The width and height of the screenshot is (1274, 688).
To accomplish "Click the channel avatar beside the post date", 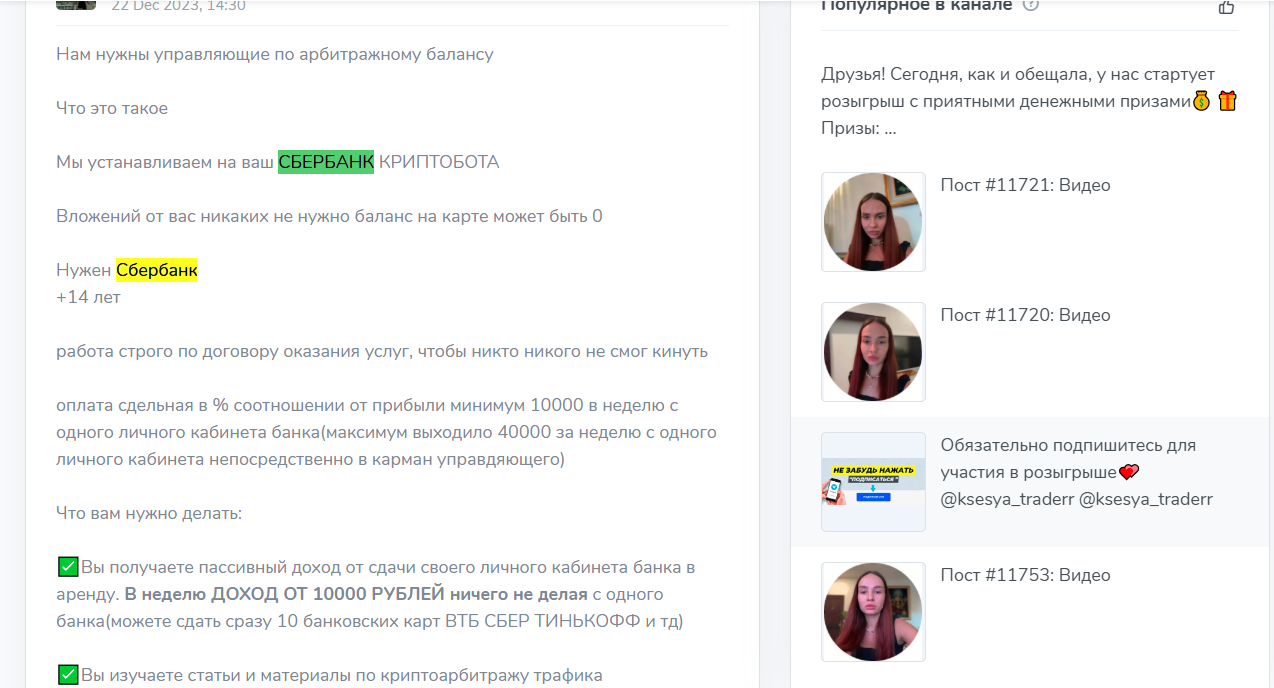I will pos(76,4).
